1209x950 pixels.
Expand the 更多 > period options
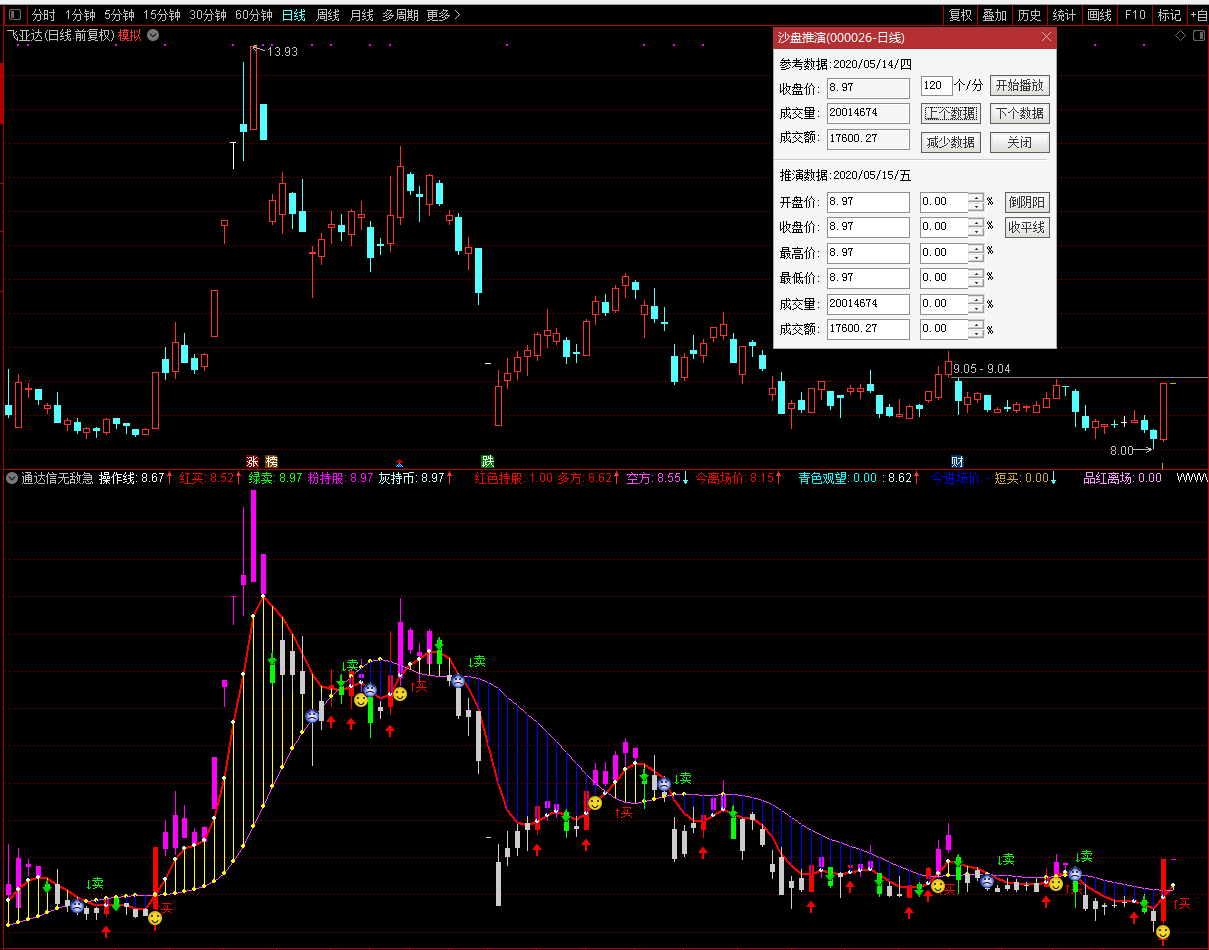444,15
